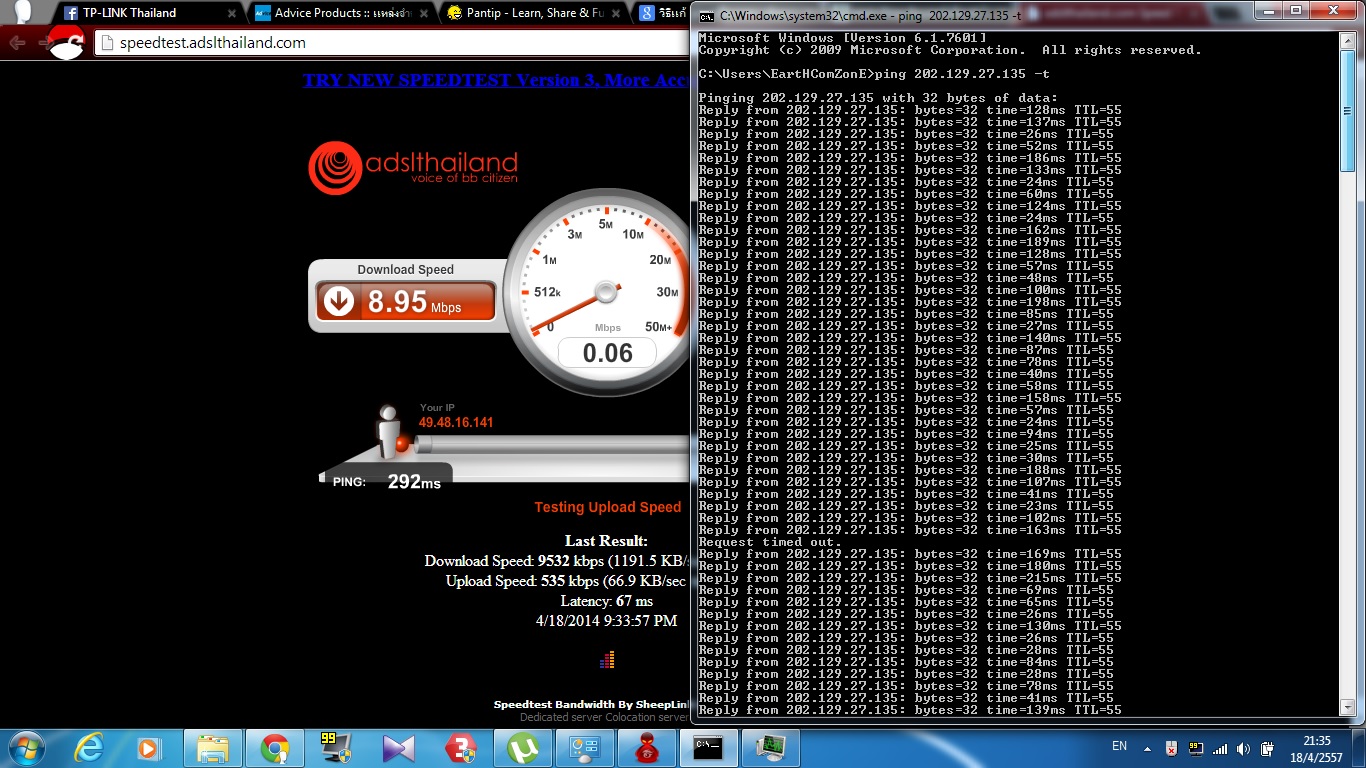
Task: Click the 99 monitor icon in the system tray
Action: [1196, 747]
